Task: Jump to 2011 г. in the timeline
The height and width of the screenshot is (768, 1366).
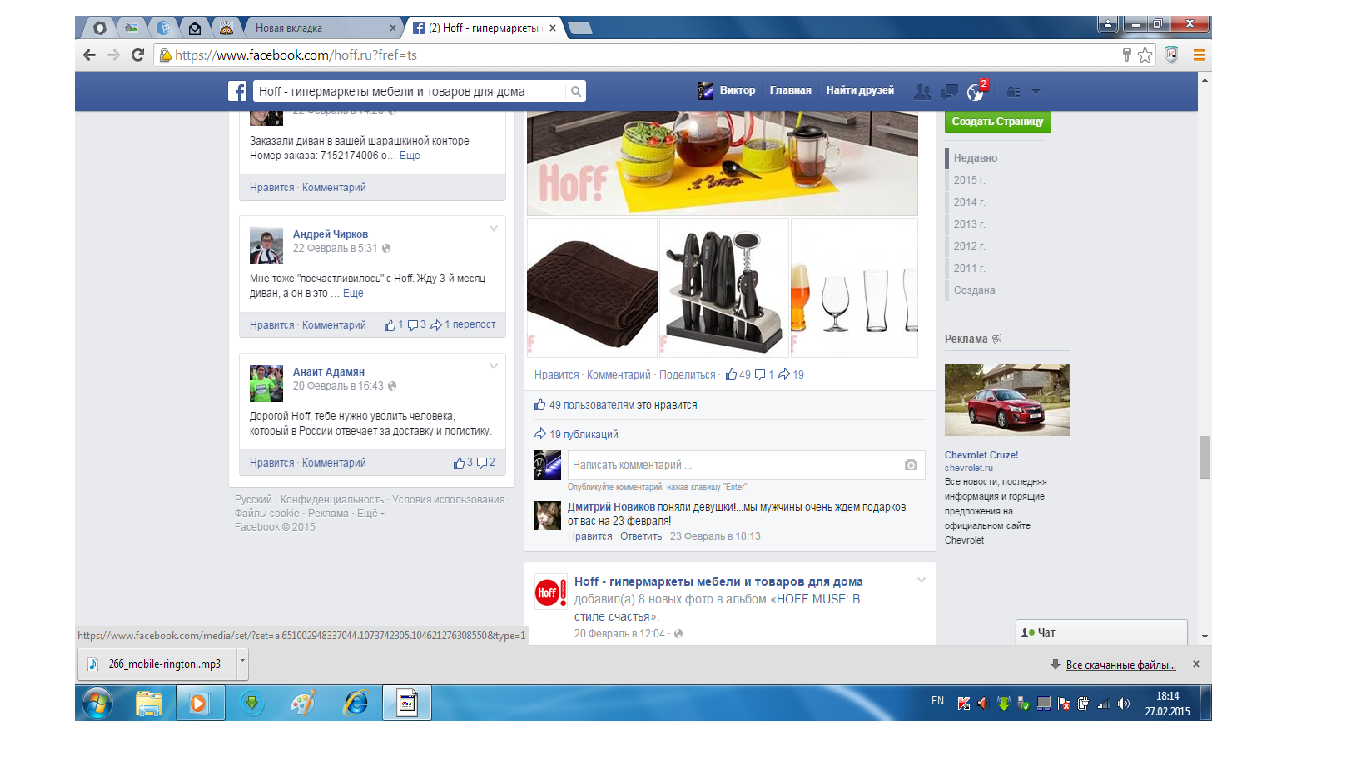Action: point(970,268)
